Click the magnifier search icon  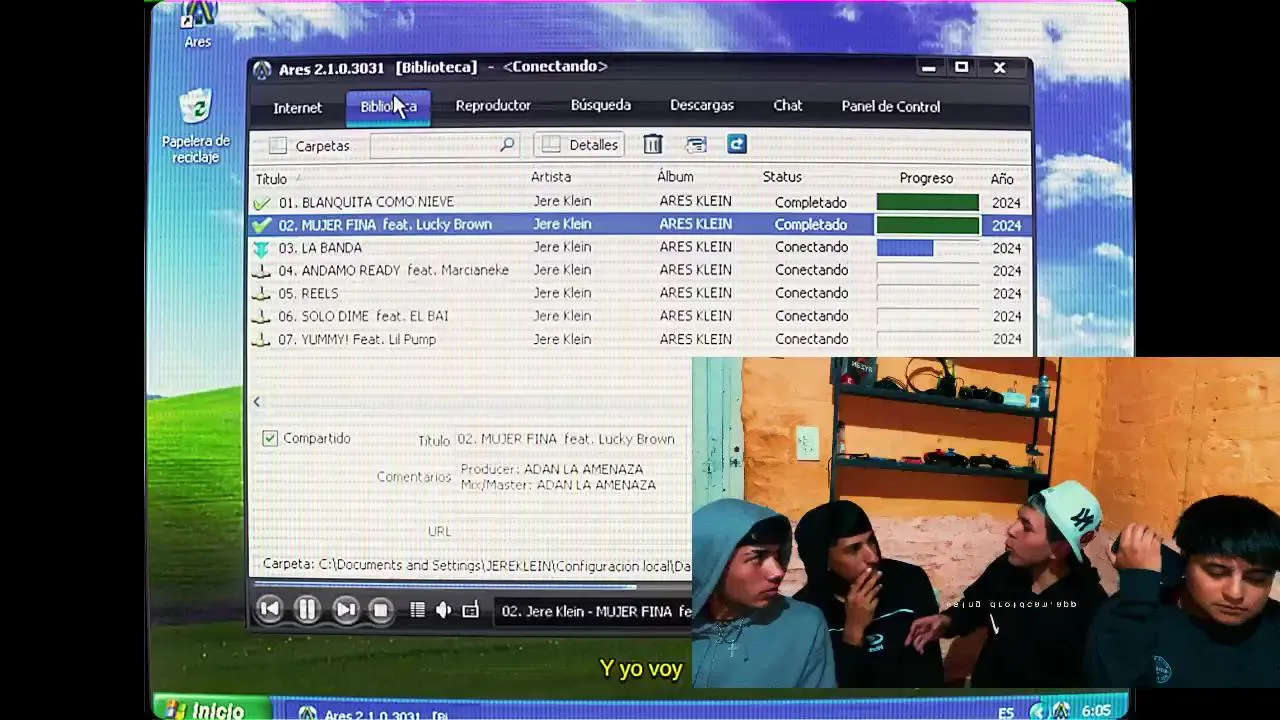[507, 145]
